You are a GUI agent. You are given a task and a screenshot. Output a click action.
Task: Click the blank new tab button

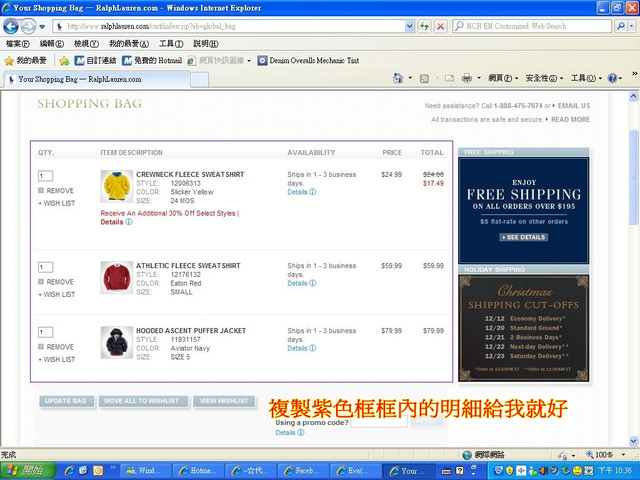[x=200, y=80]
